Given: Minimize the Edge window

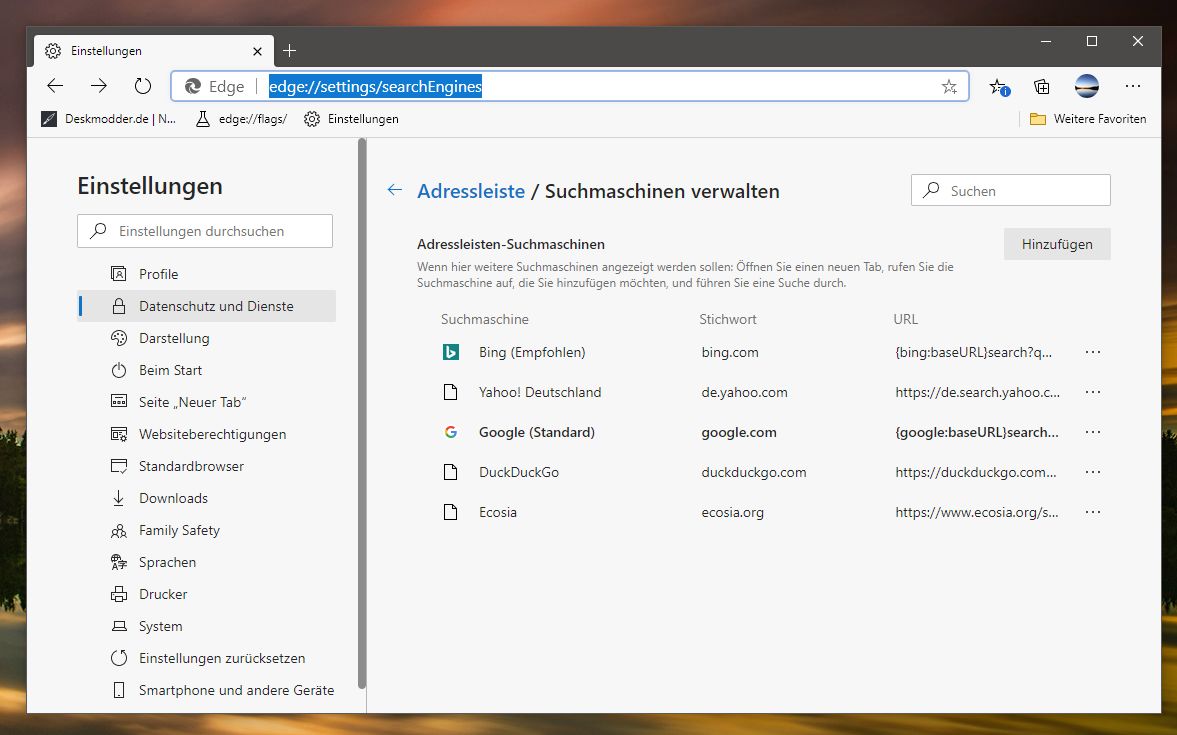Looking at the screenshot, I should click(x=1046, y=41).
